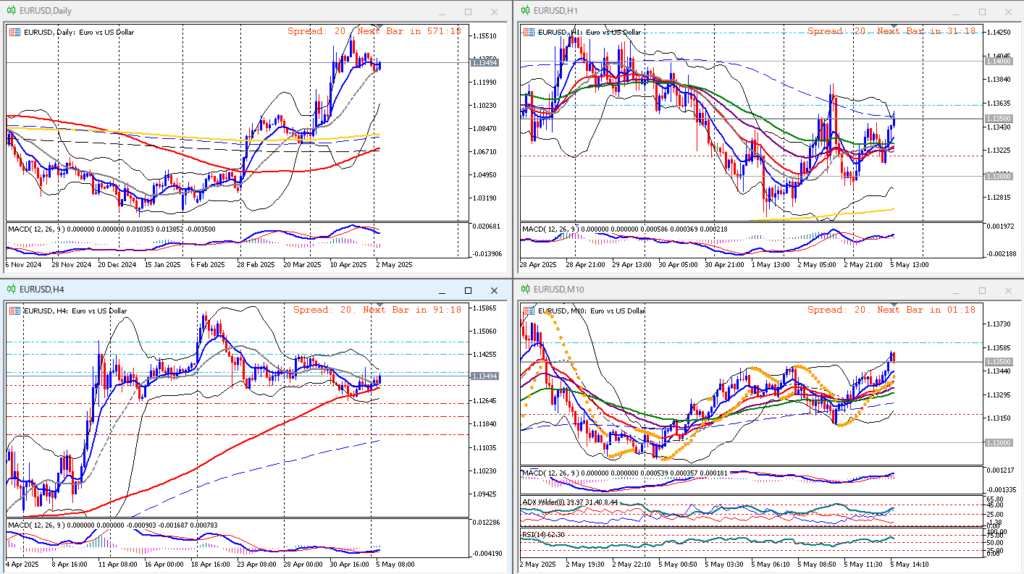
Task: Click the RSI(14) 62.30 indicator label
Action: pos(543,534)
